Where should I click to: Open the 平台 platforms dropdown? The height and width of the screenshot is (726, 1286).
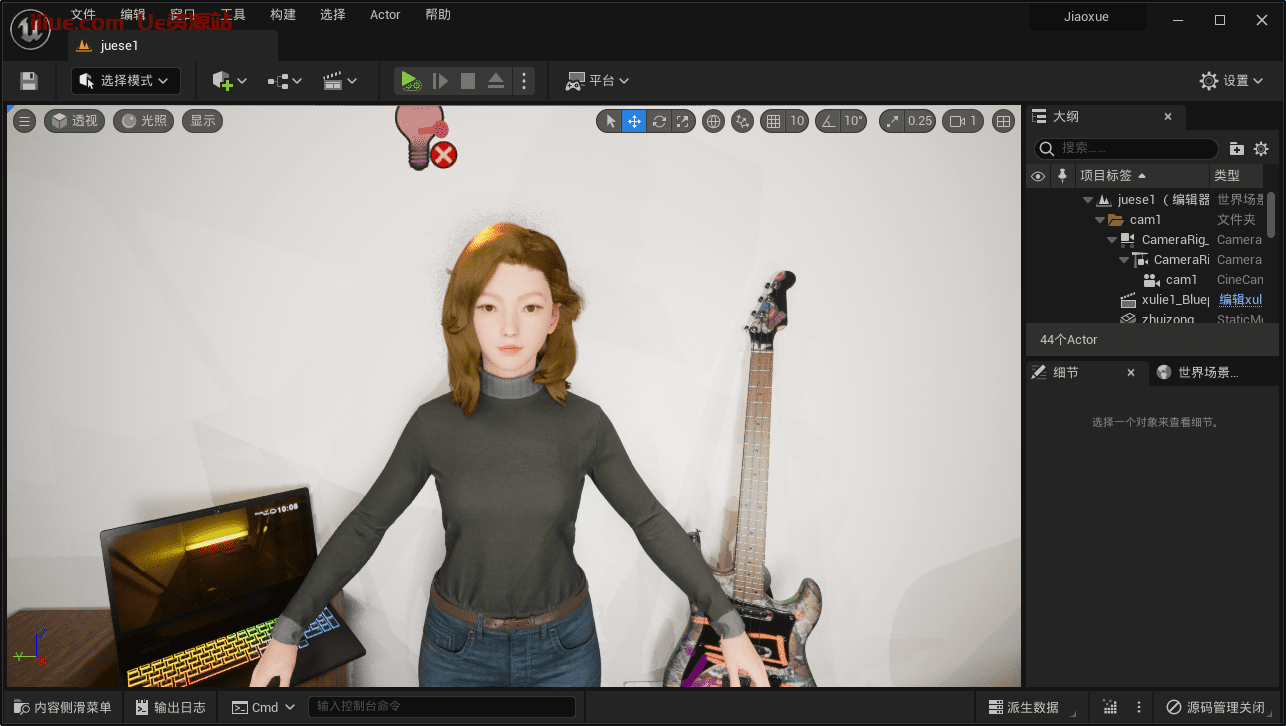[x=598, y=81]
